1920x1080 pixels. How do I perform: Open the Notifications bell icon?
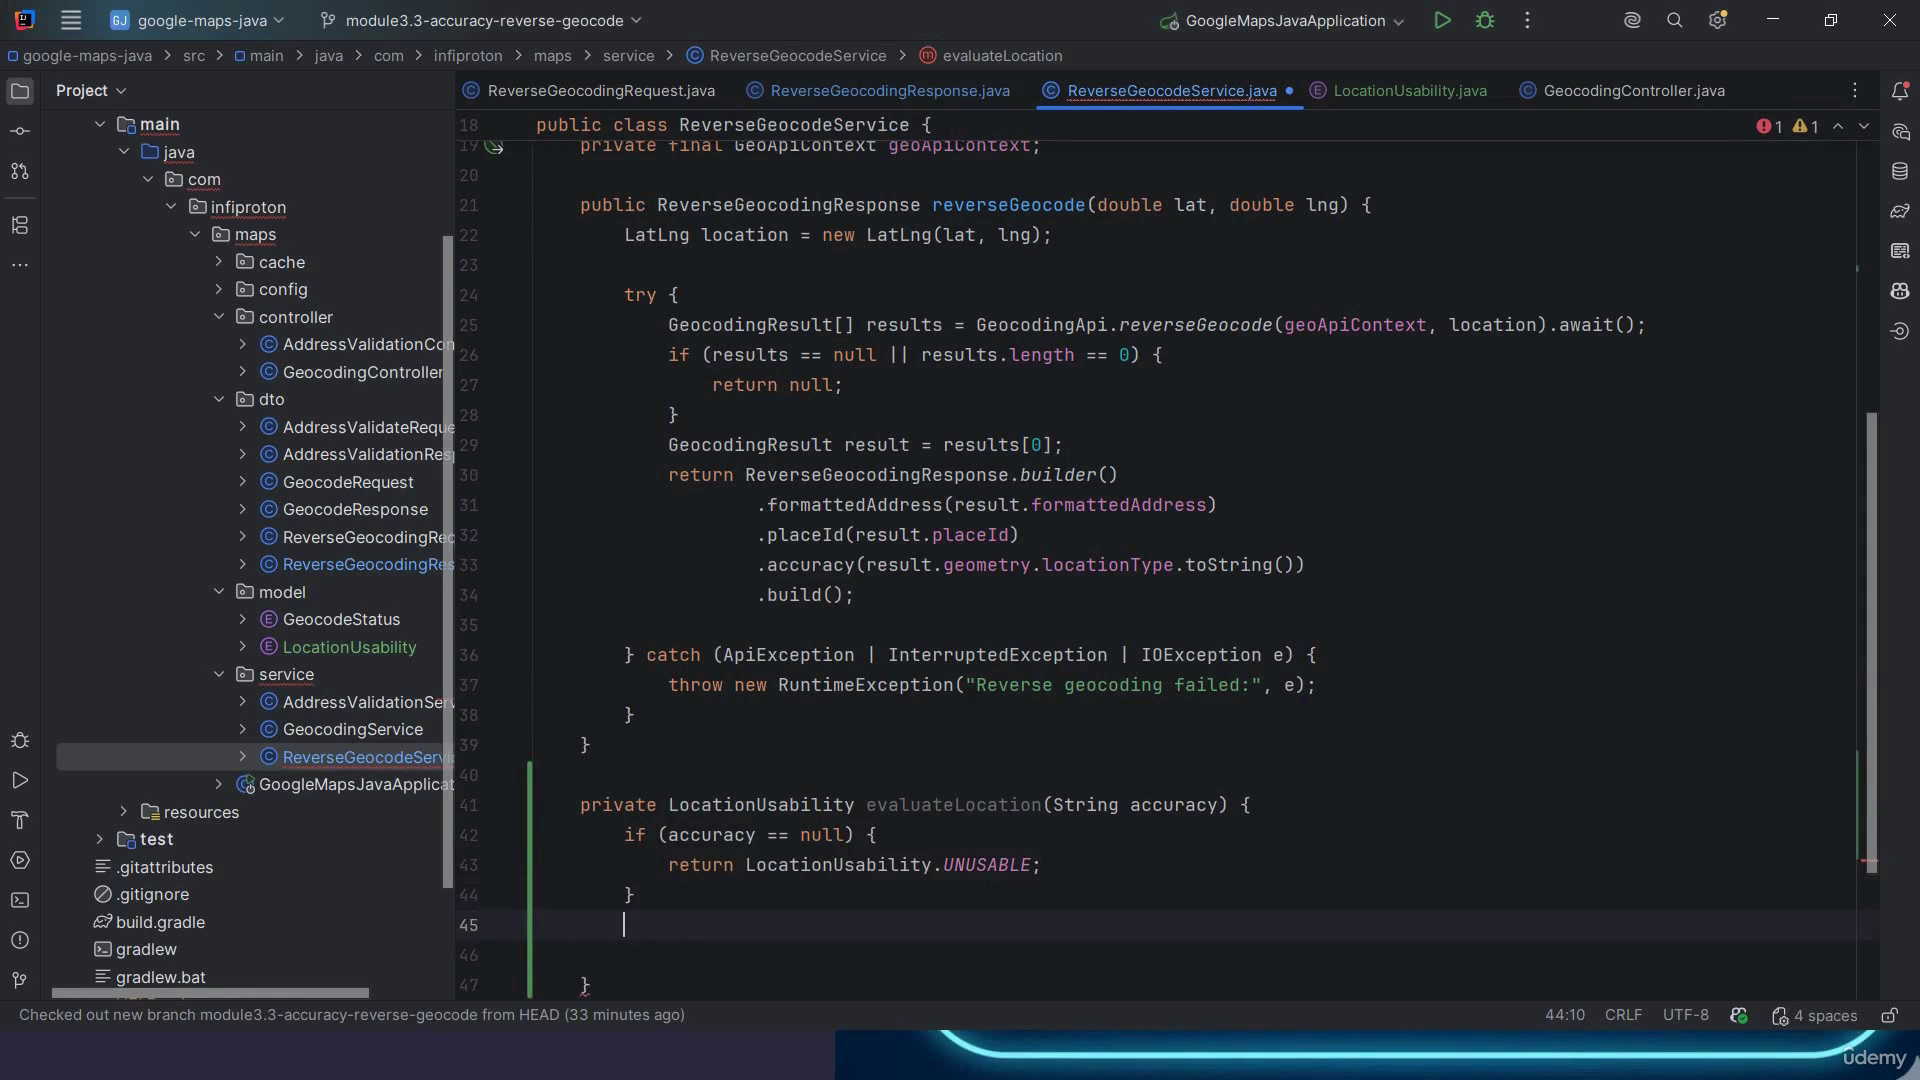(1900, 91)
